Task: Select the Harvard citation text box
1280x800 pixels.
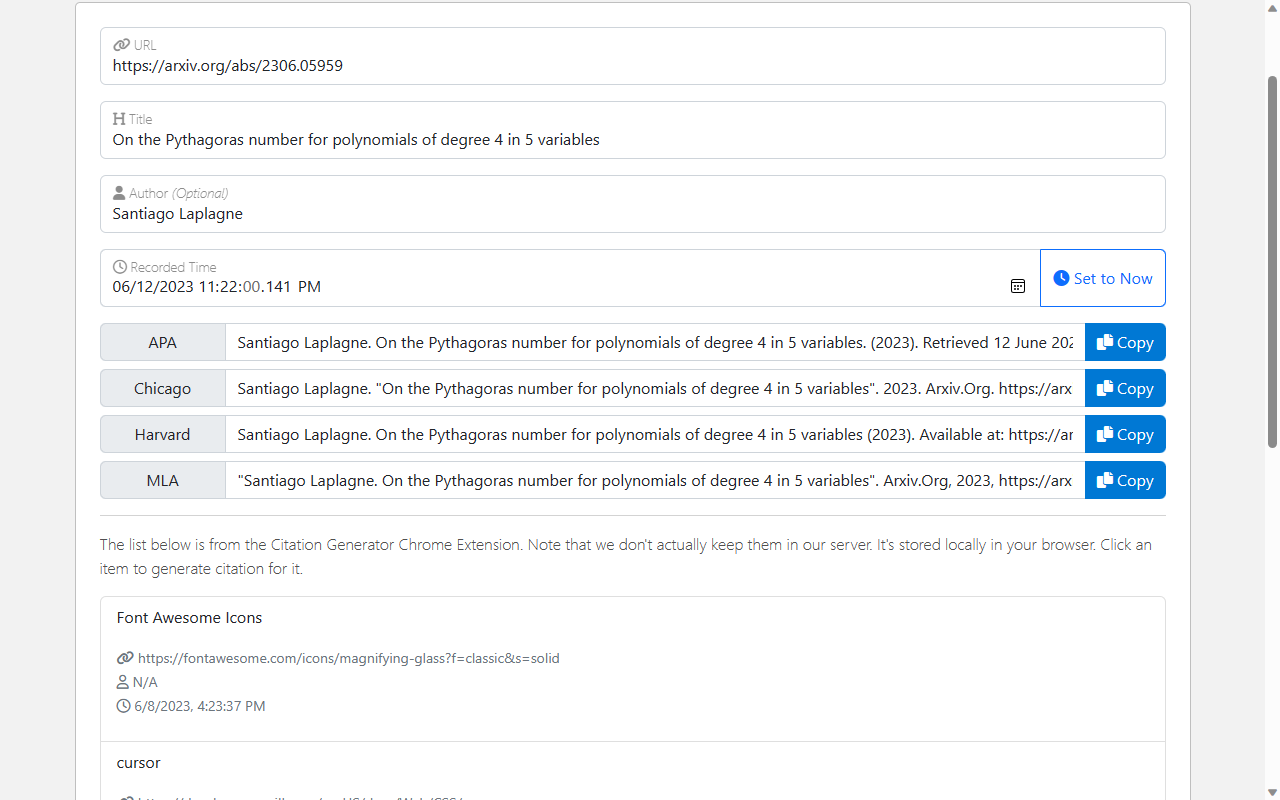Action: coord(654,434)
